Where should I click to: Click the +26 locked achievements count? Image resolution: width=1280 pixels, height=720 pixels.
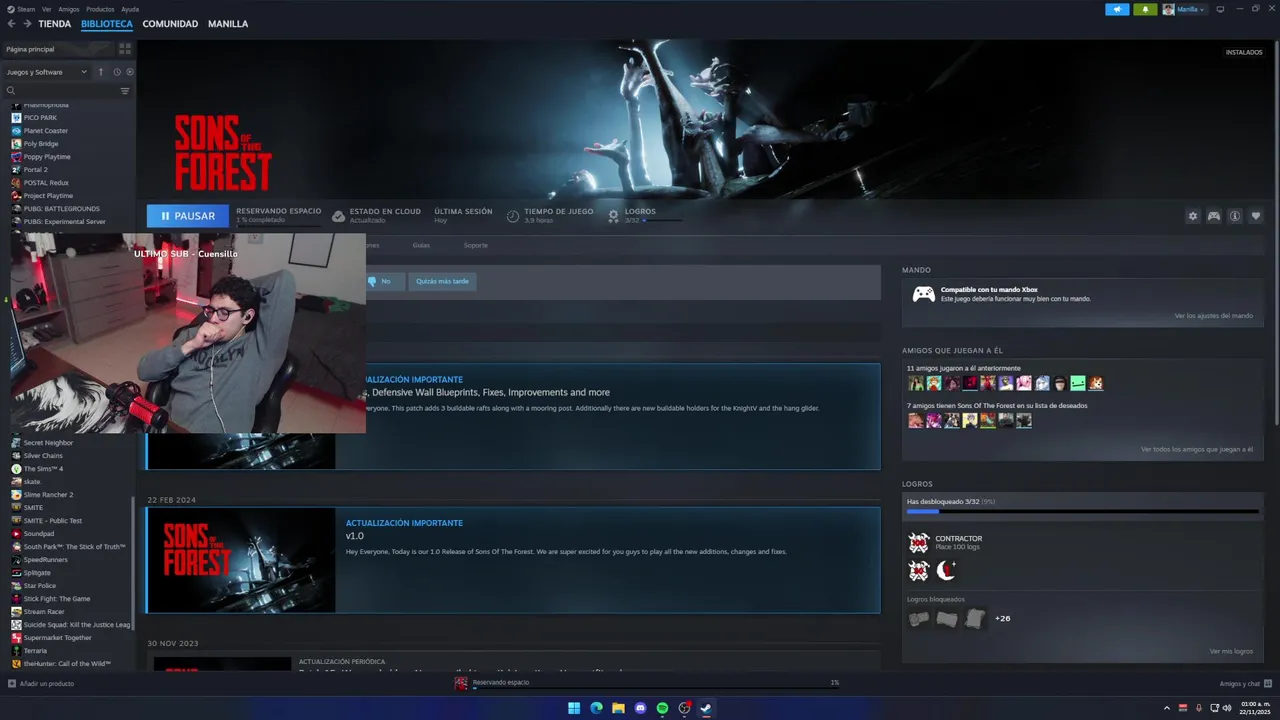point(1002,619)
